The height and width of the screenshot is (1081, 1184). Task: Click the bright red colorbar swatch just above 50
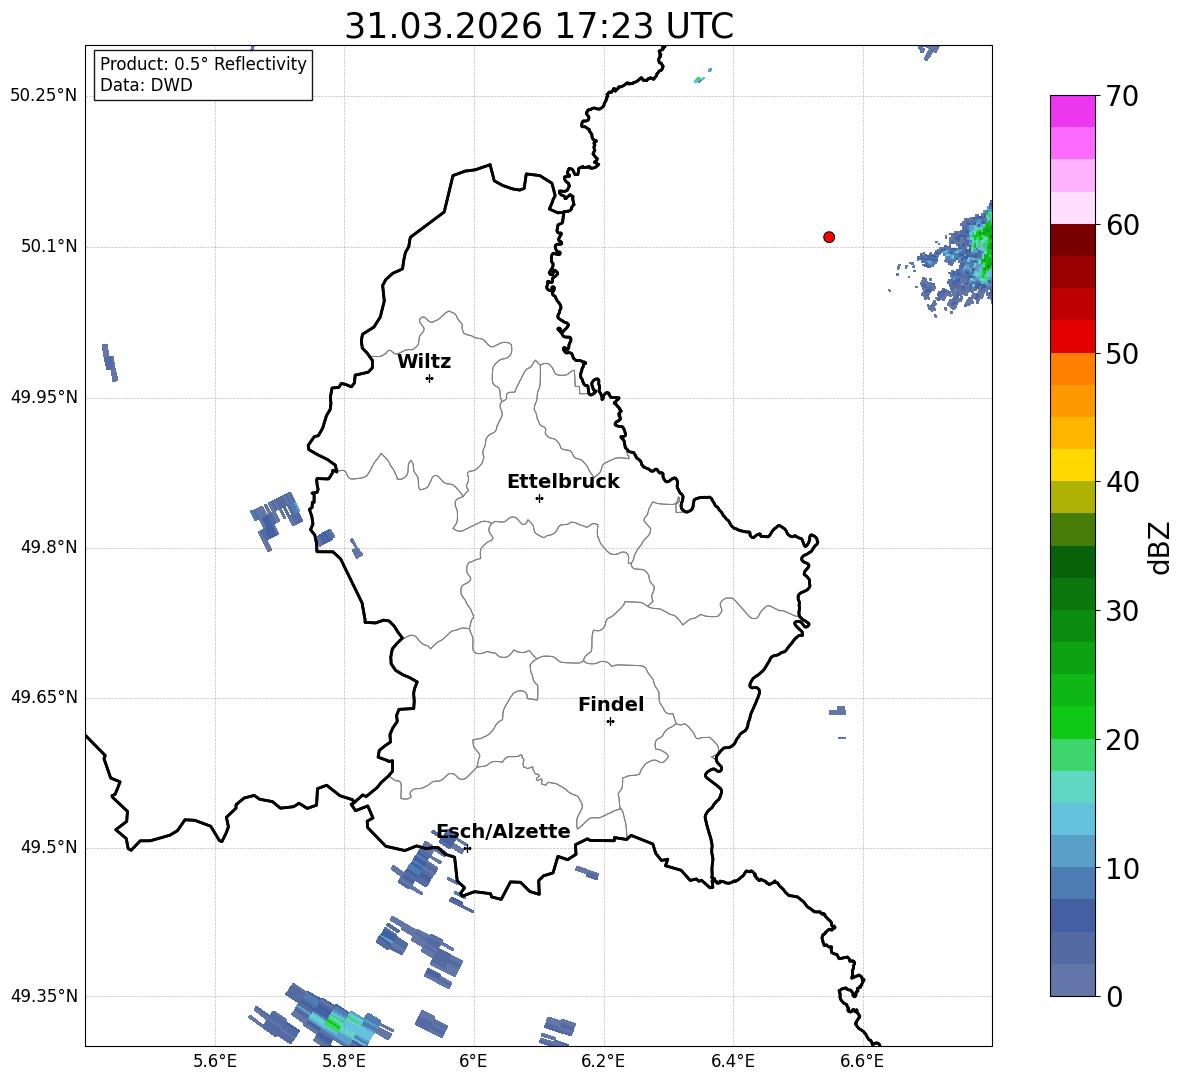click(x=1072, y=337)
